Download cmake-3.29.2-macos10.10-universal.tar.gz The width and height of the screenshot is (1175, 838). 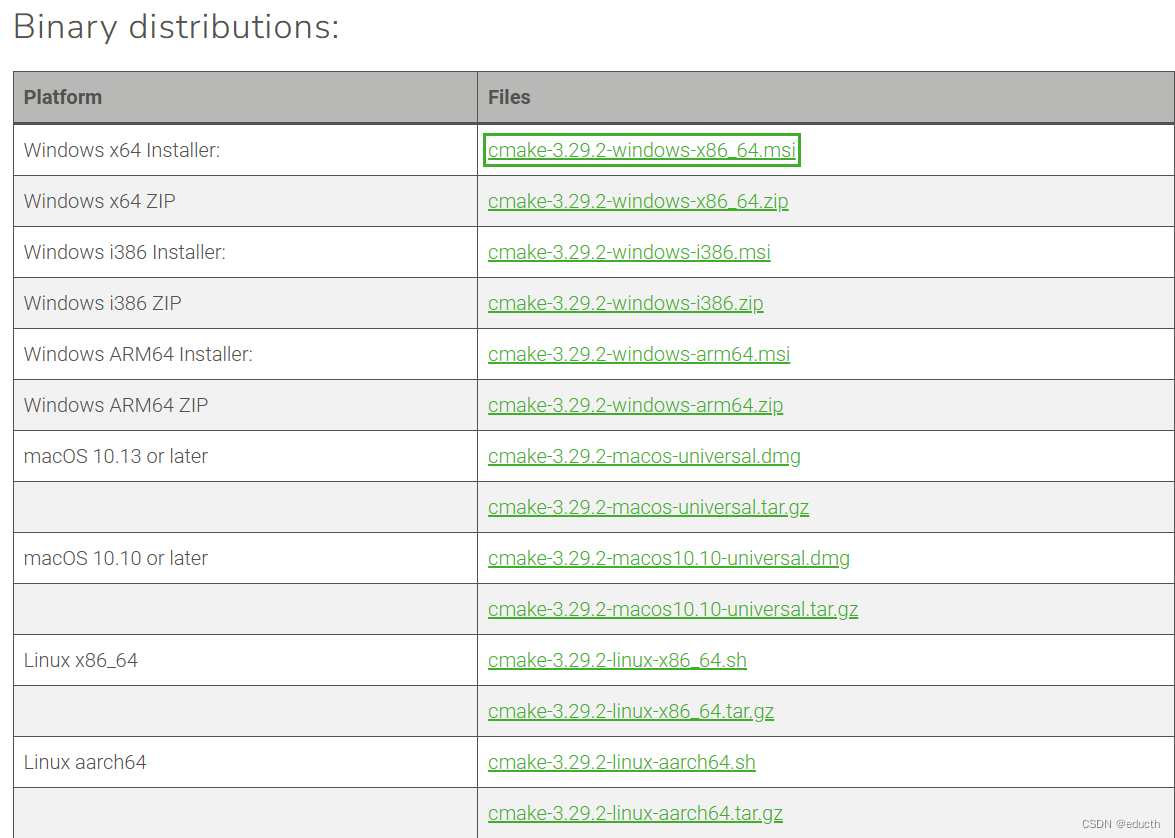(673, 609)
